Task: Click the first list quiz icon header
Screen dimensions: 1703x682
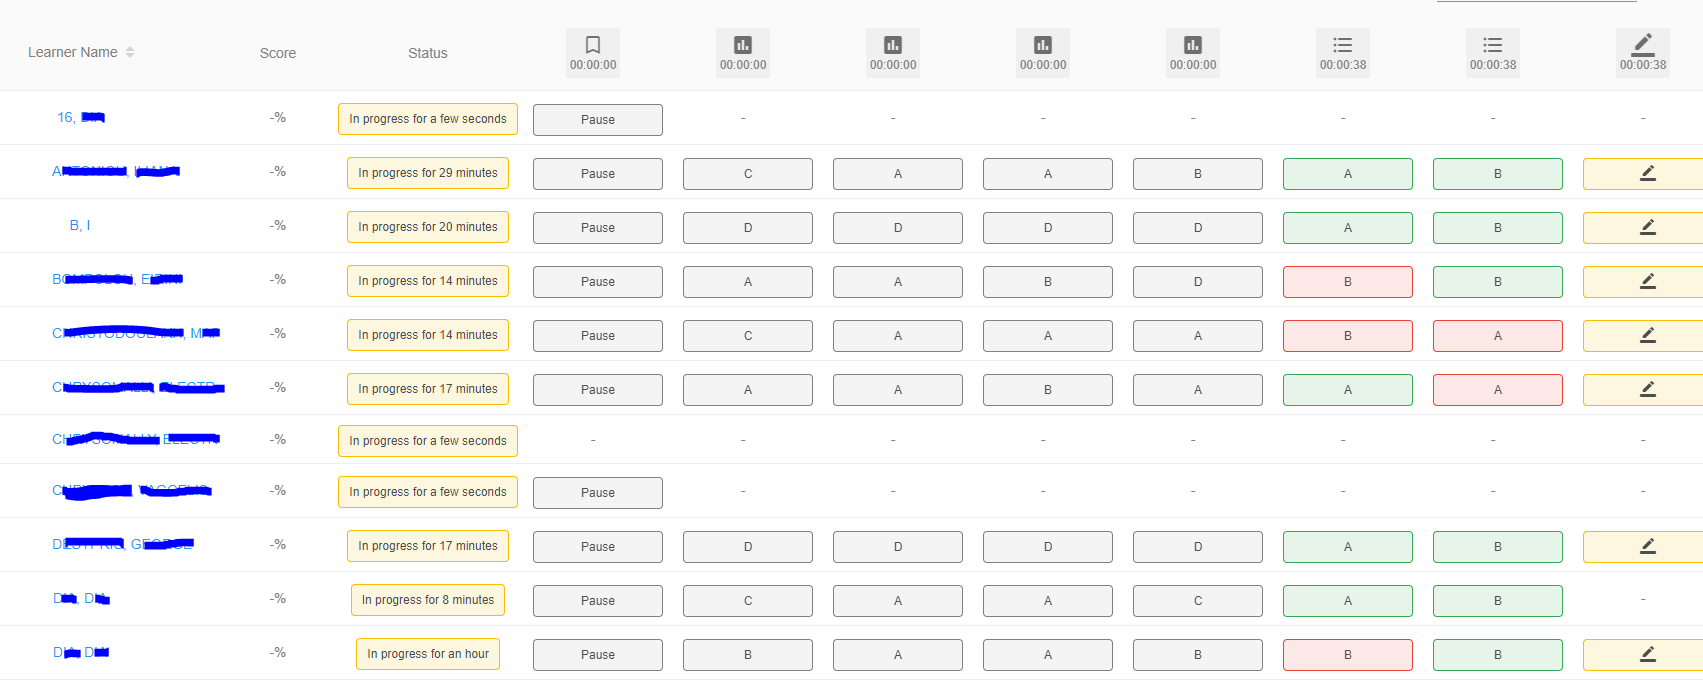Action: tap(1343, 53)
